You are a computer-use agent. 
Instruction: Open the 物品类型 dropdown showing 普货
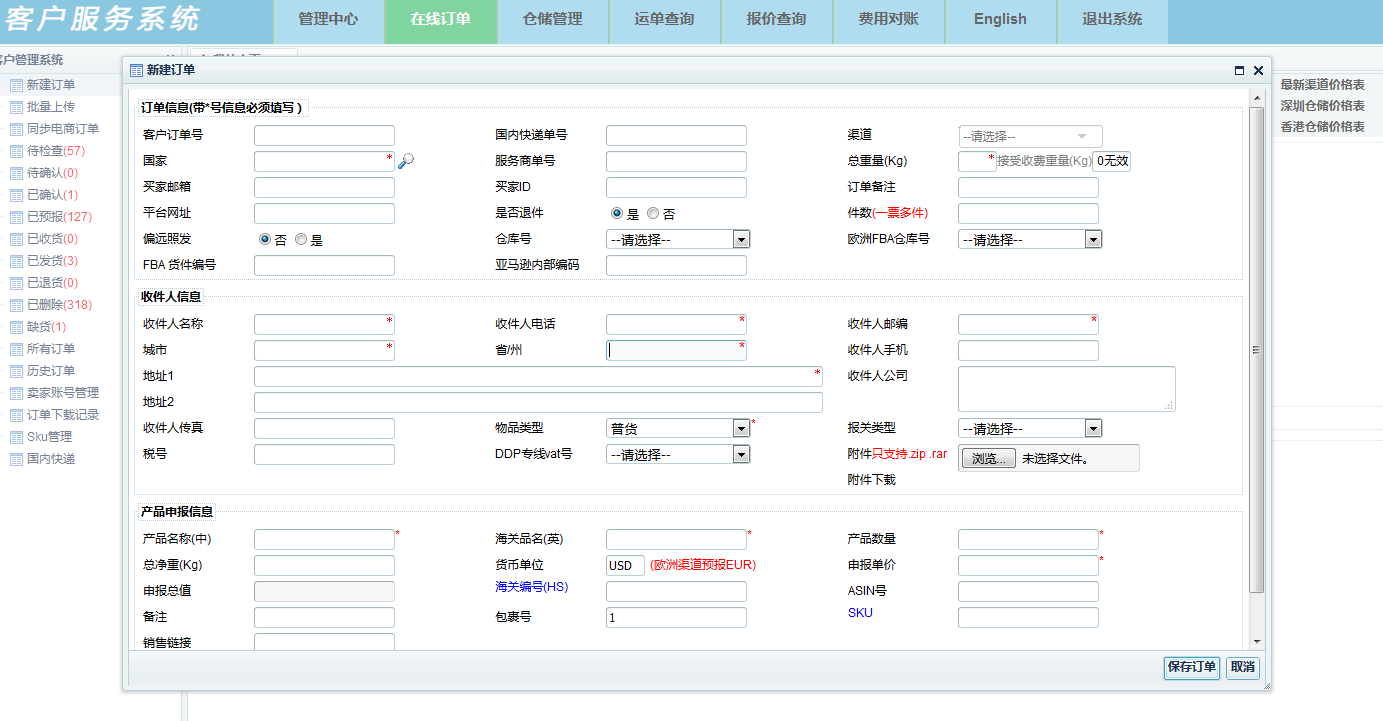pyautogui.click(x=741, y=428)
